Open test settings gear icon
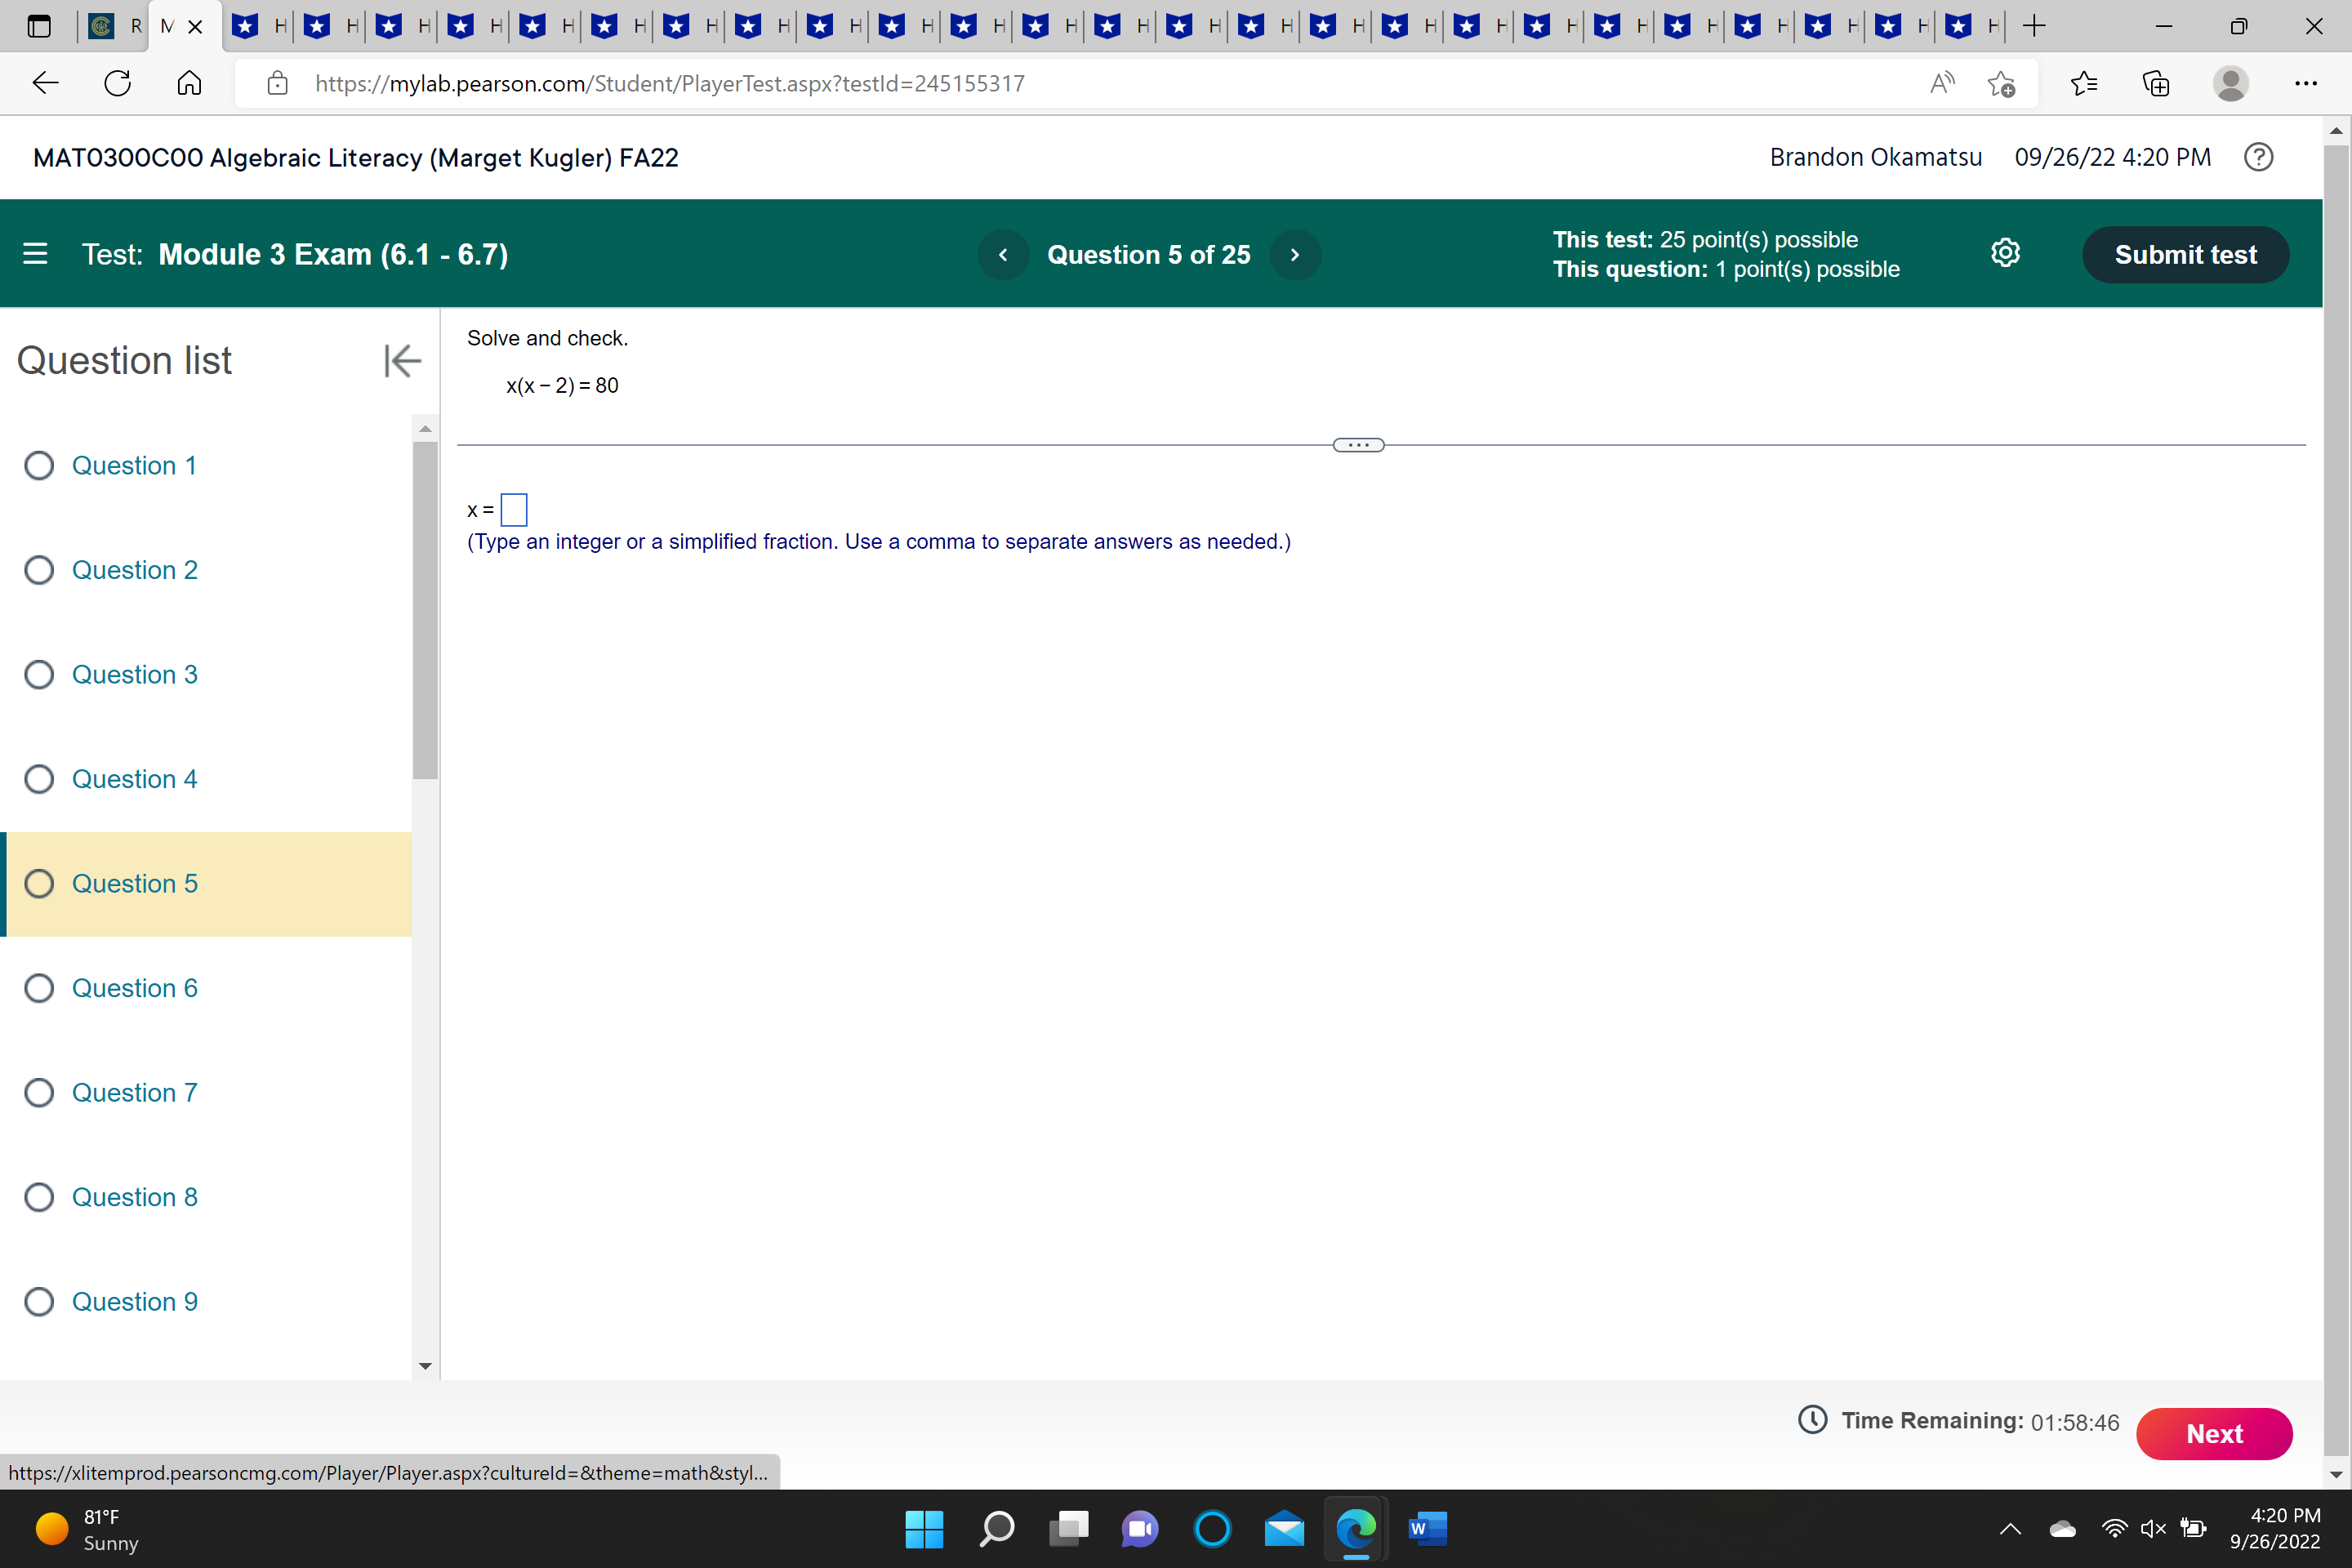The image size is (2352, 1568). point(2004,253)
